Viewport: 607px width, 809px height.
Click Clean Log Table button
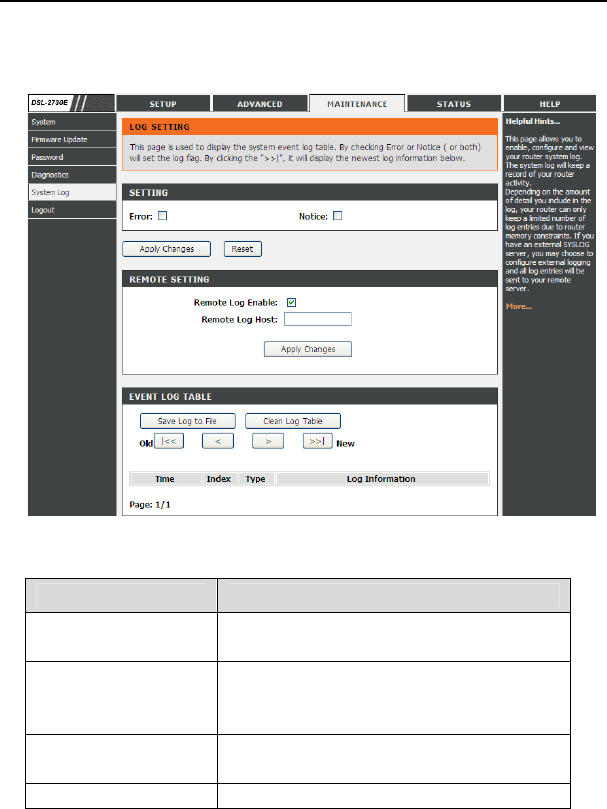pos(293,421)
